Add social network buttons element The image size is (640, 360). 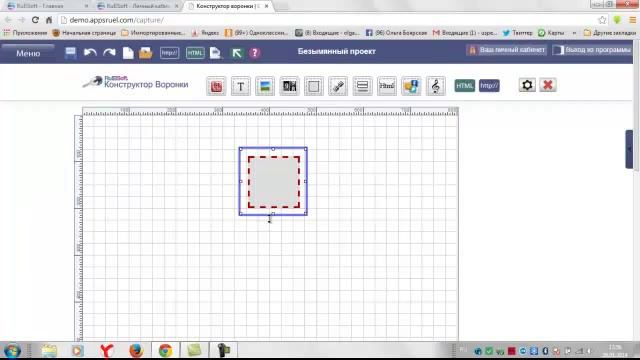(411, 86)
